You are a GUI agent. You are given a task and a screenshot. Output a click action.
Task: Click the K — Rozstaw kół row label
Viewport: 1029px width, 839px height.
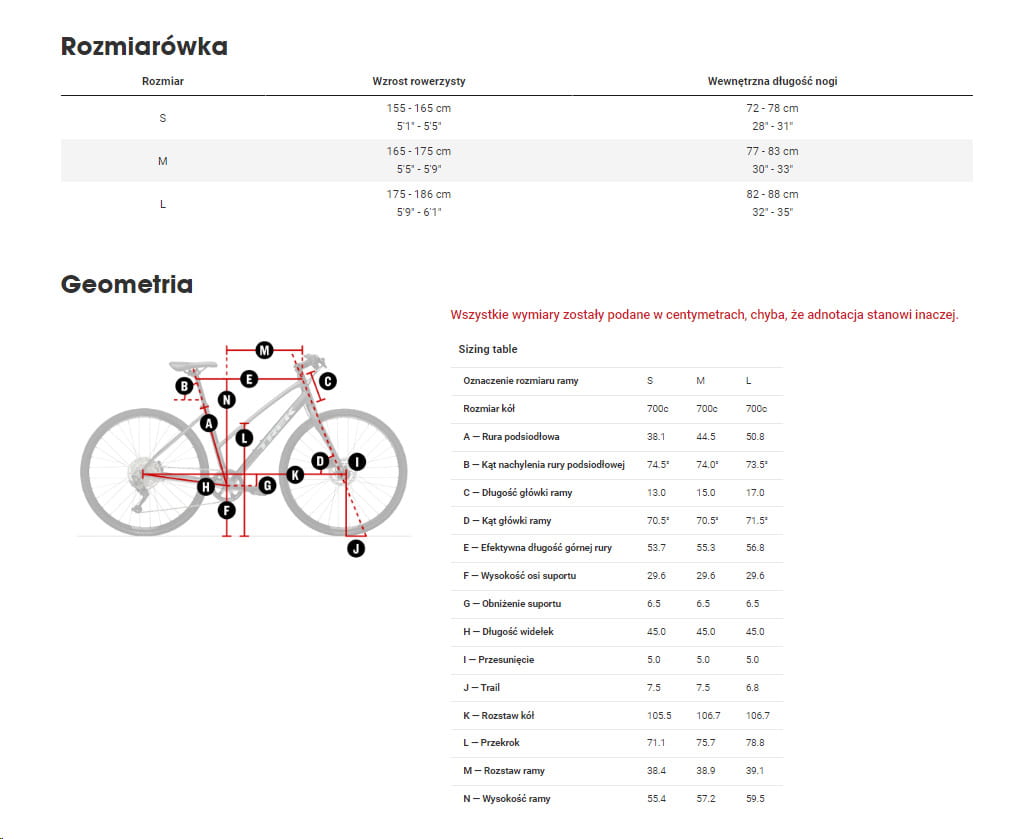(x=498, y=715)
